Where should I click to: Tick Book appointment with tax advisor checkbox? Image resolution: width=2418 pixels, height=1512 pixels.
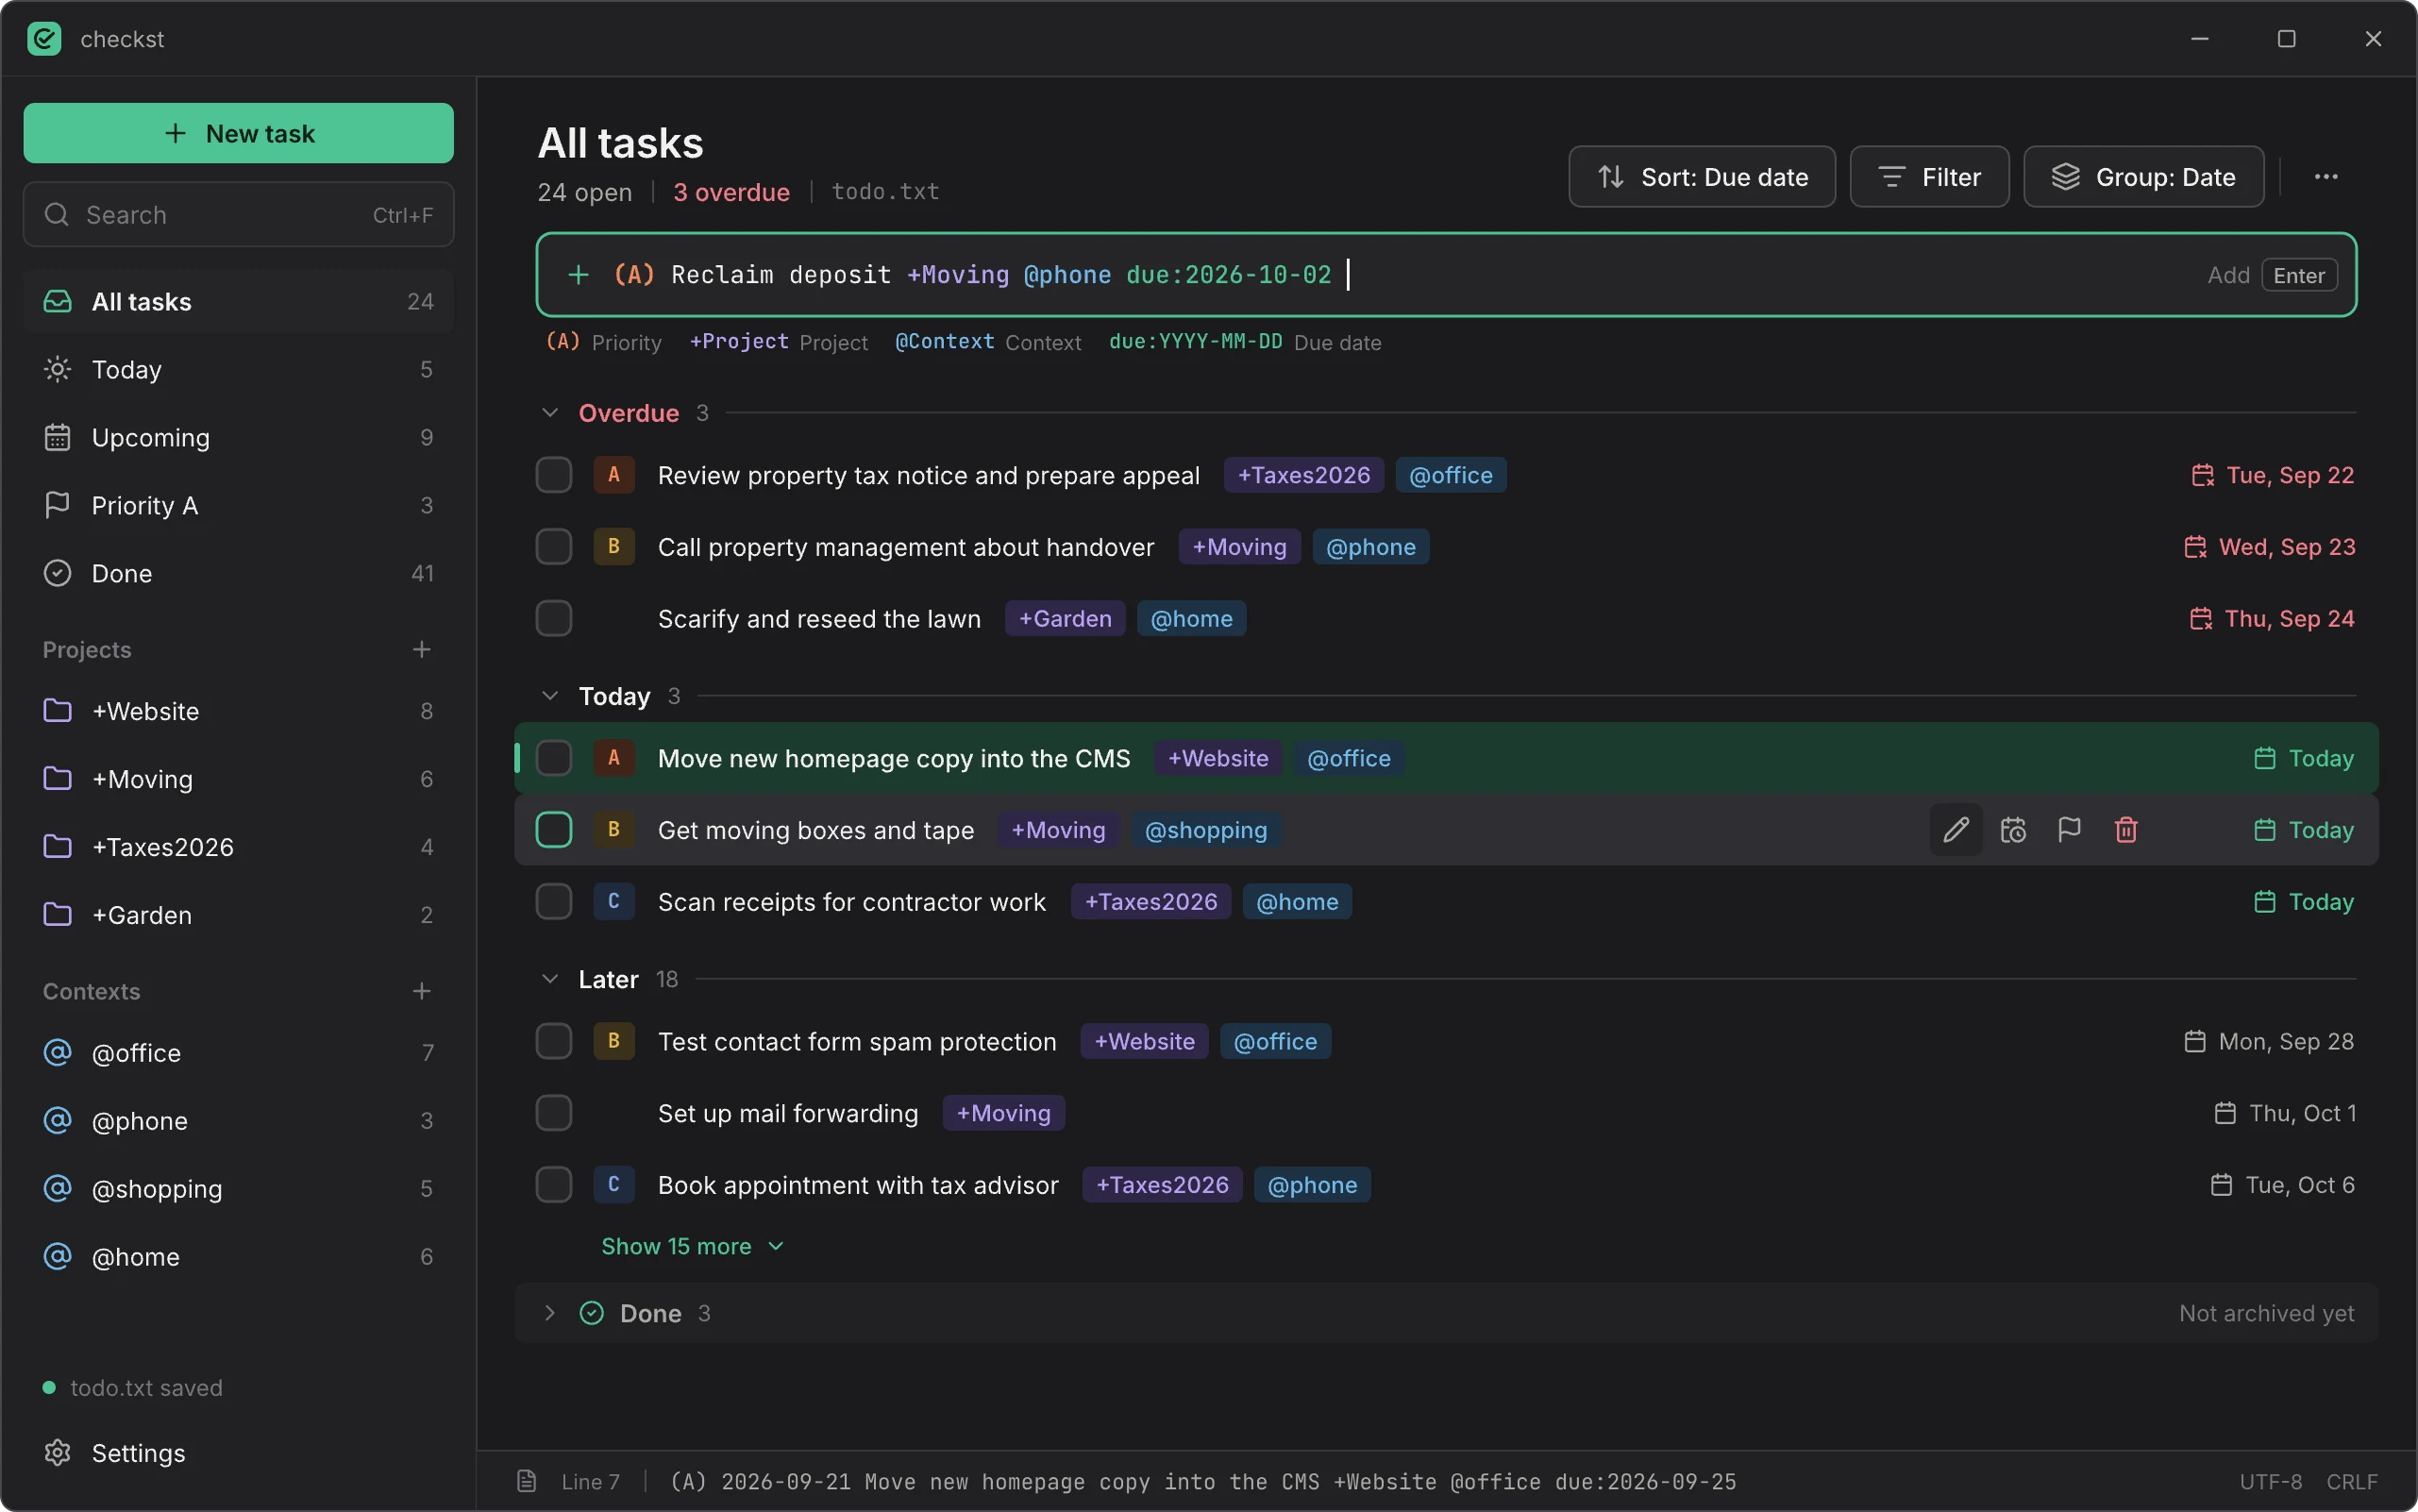click(553, 1185)
